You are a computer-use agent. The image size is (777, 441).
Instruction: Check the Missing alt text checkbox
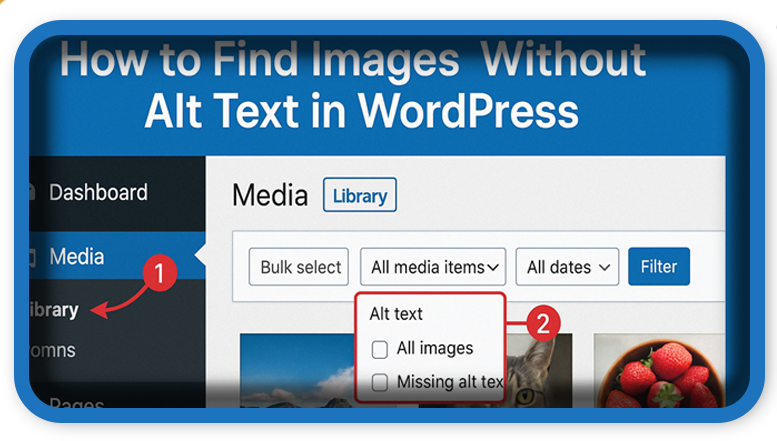point(380,382)
